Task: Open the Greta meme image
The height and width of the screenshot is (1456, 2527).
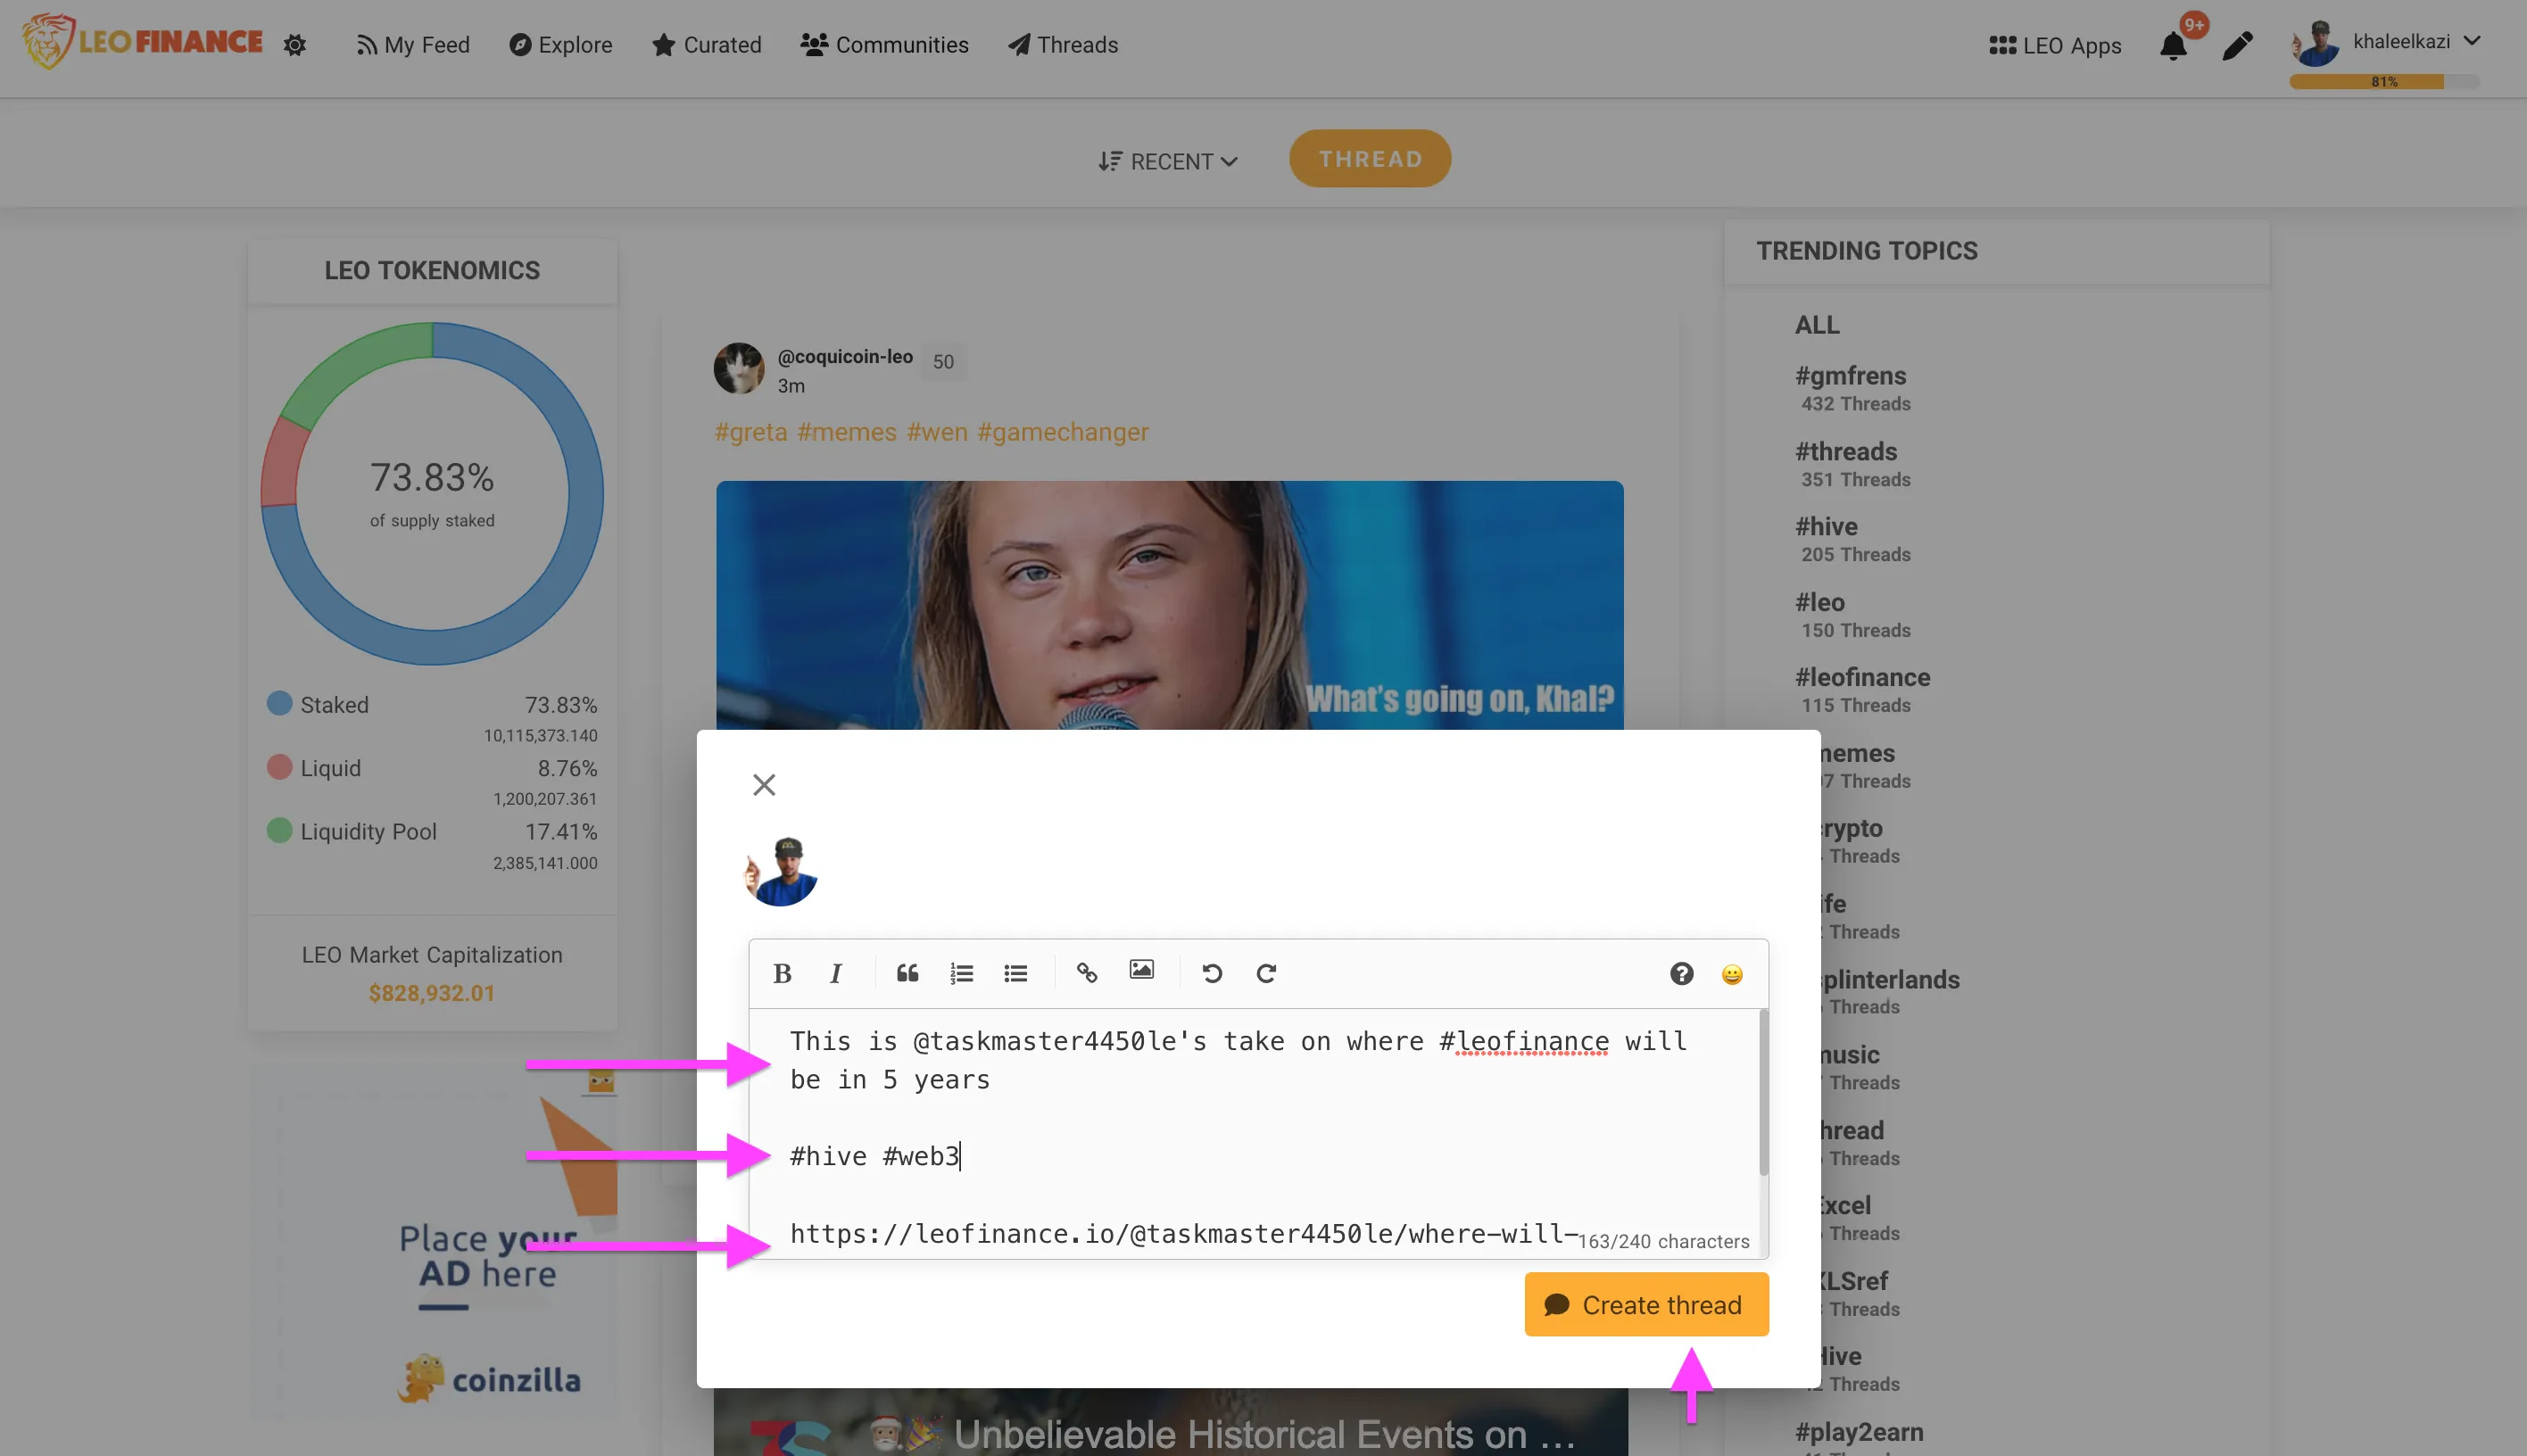Action: 1169,605
